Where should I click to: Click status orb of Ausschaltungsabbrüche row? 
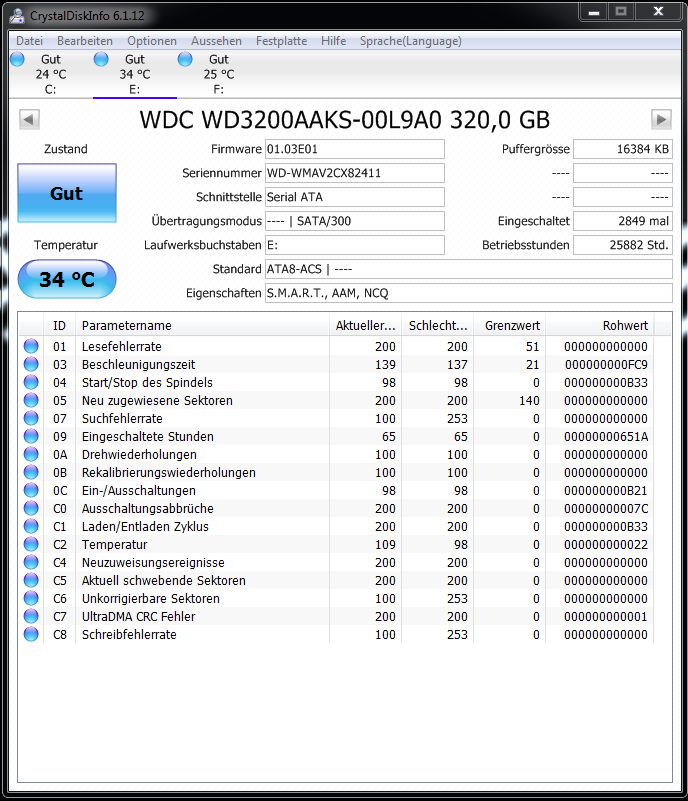pyautogui.click(x=31, y=508)
